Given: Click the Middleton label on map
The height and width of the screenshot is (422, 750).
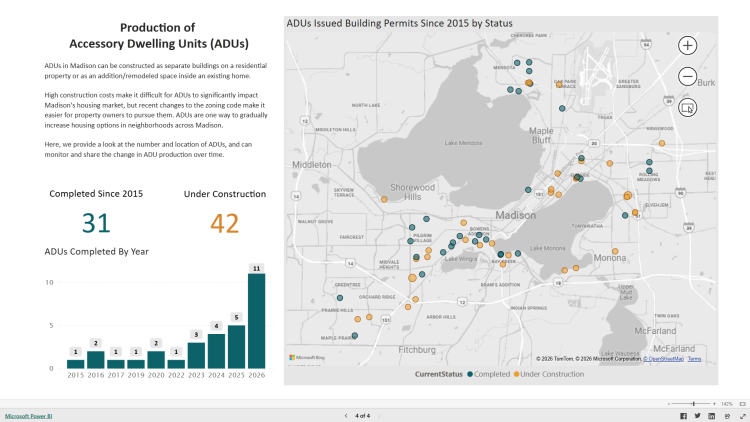Looking at the screenshot, I should coord(312,165).
